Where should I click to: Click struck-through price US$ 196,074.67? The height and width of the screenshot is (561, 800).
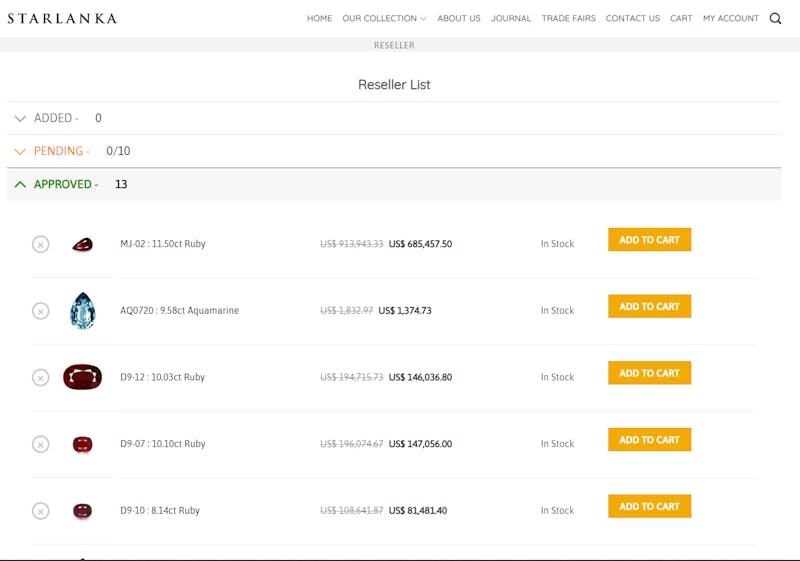(352, 444)
